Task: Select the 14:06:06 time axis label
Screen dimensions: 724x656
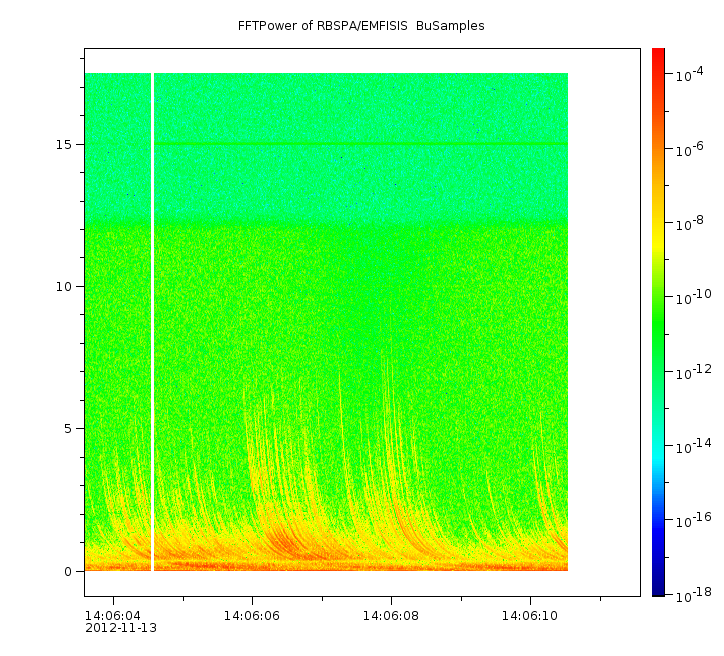Action: (x=251, y=615)
